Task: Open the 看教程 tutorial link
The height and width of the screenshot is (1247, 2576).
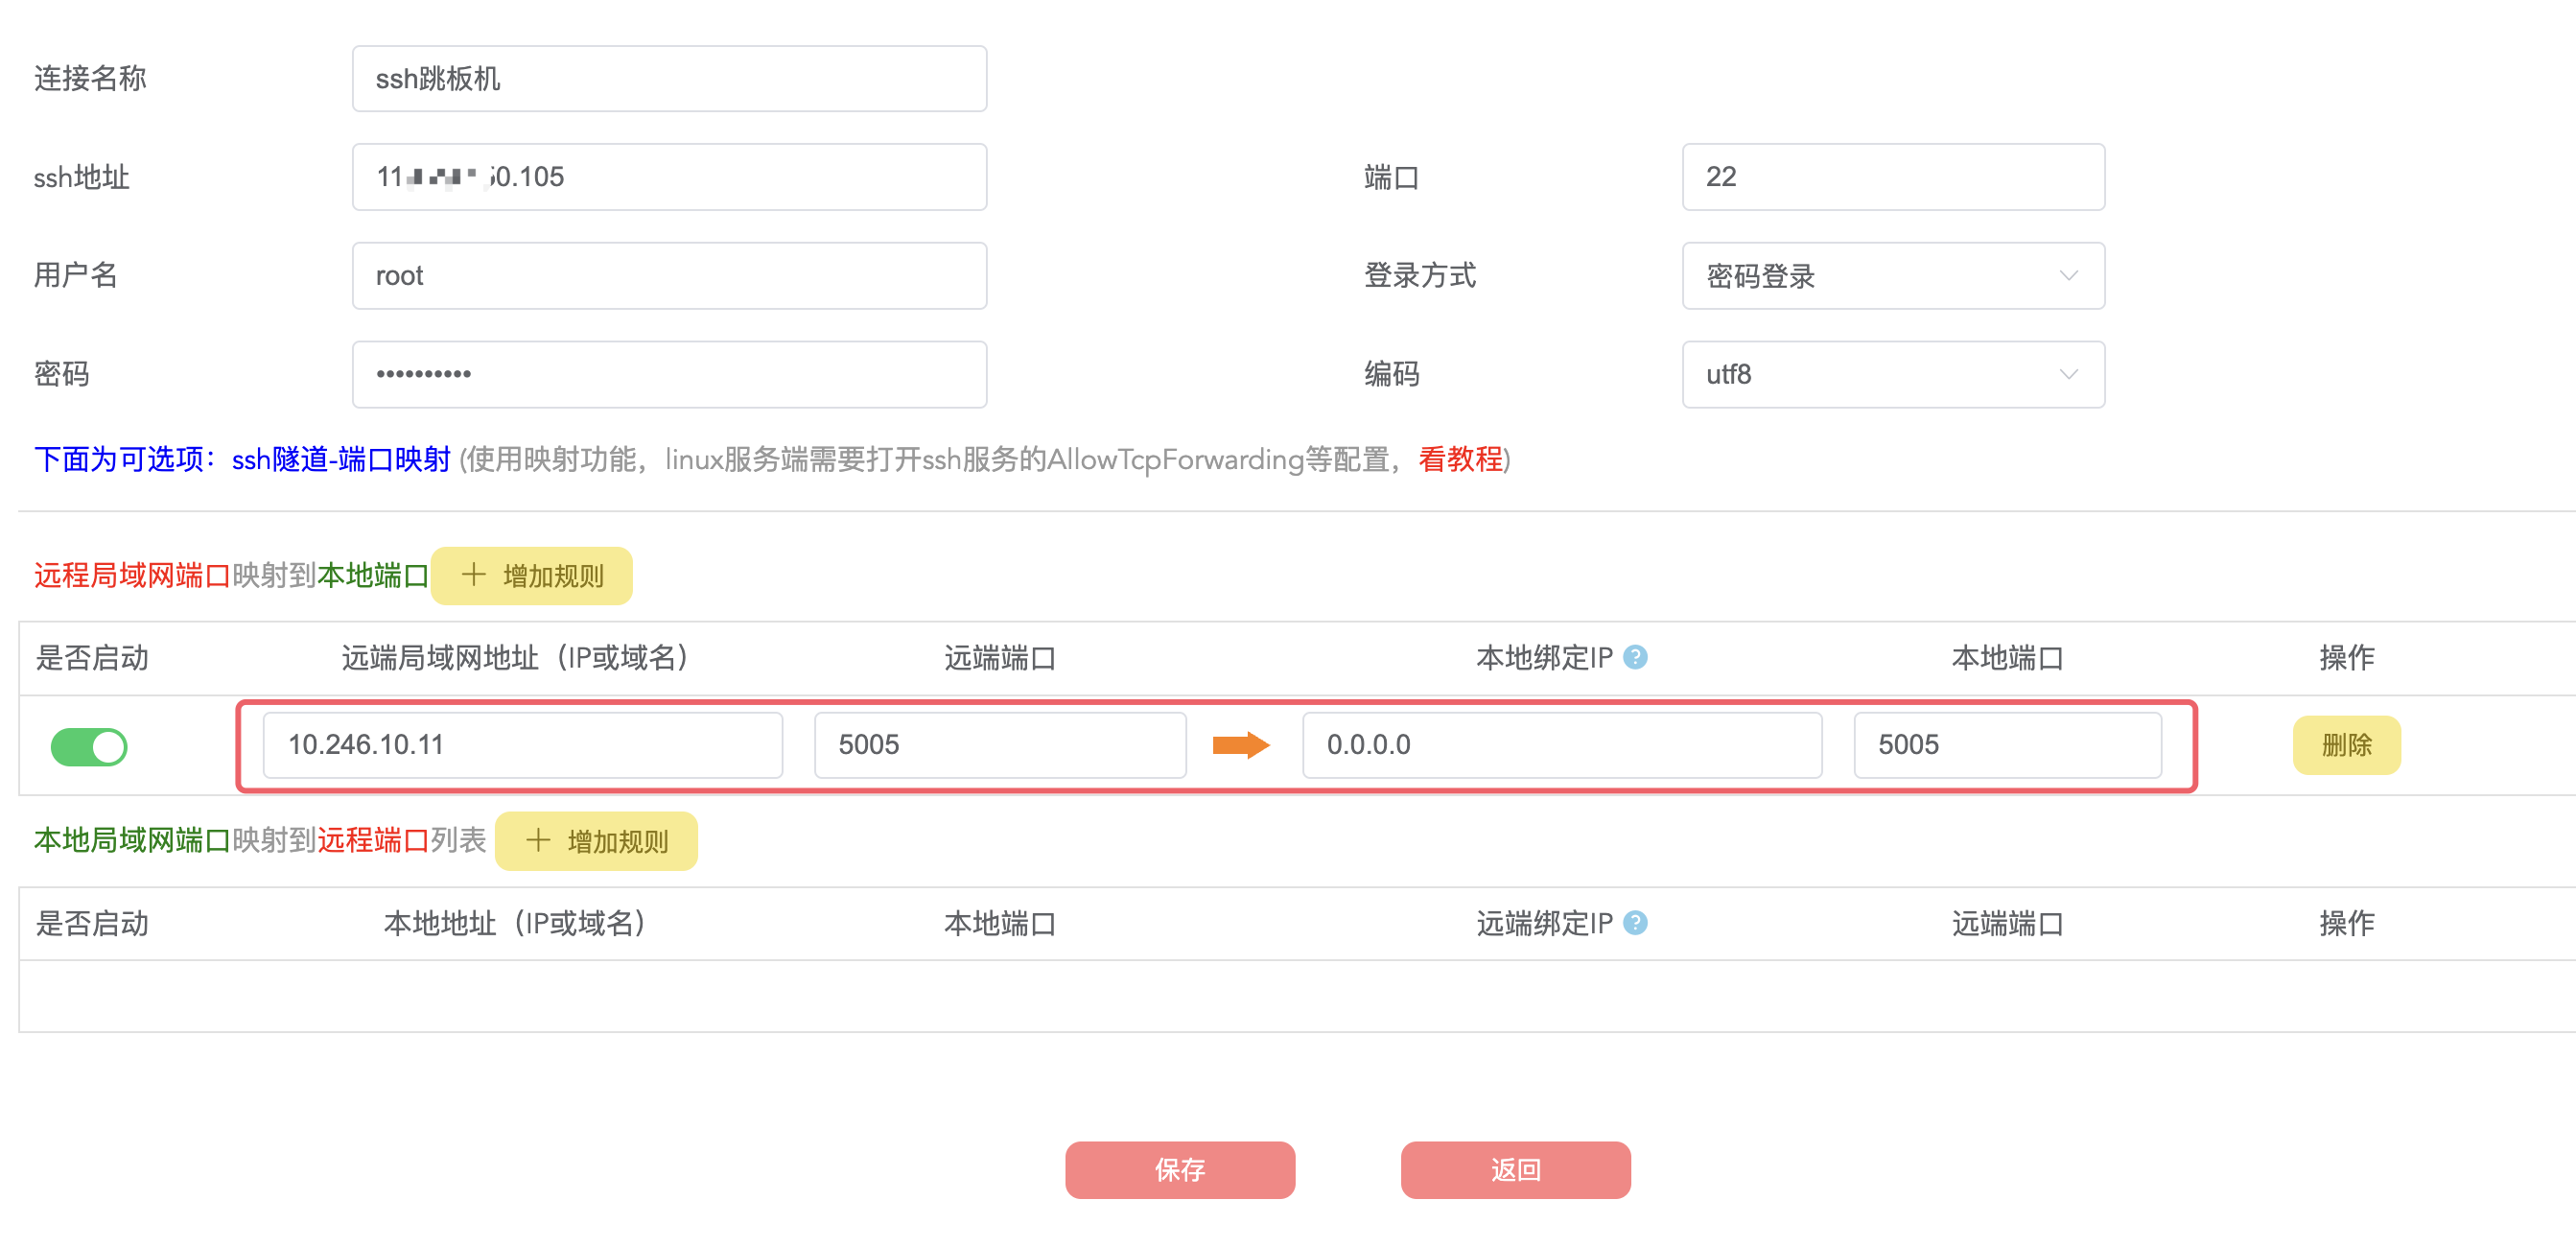Action: pos(1460,459)
